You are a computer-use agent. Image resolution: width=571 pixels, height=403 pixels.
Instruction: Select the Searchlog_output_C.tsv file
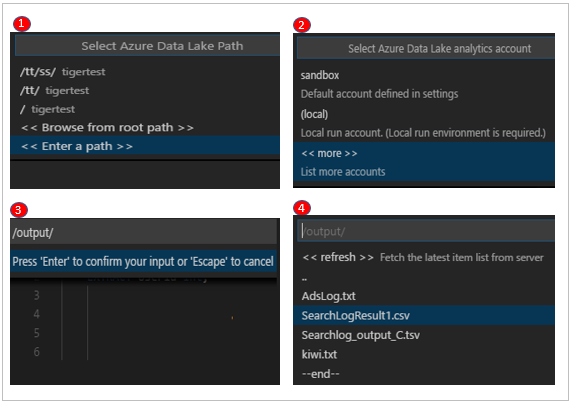tap(424, 335)
